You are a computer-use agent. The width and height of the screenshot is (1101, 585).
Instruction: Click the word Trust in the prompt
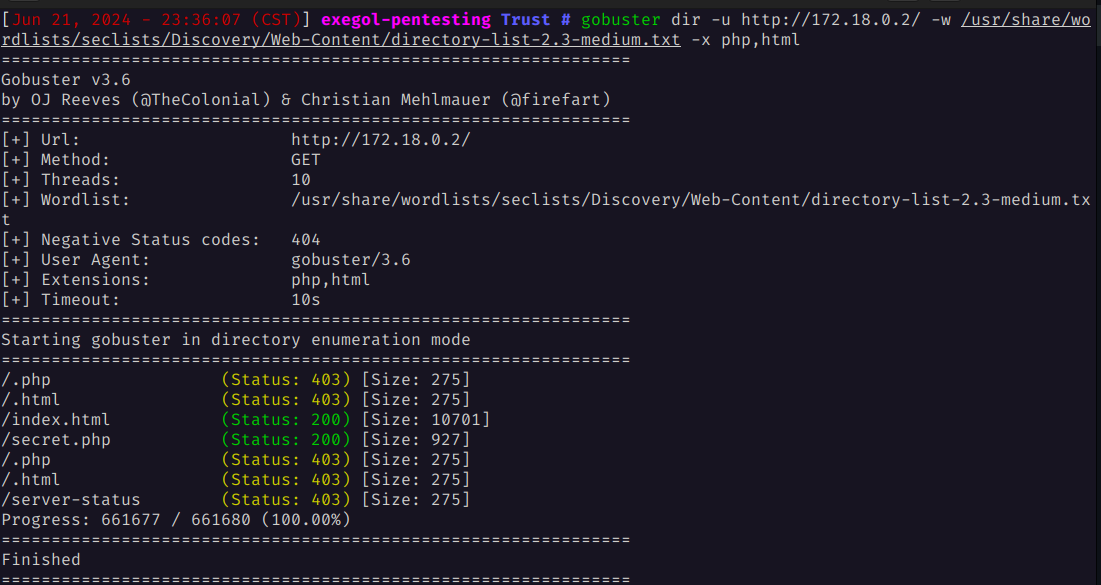pos(525,20)
